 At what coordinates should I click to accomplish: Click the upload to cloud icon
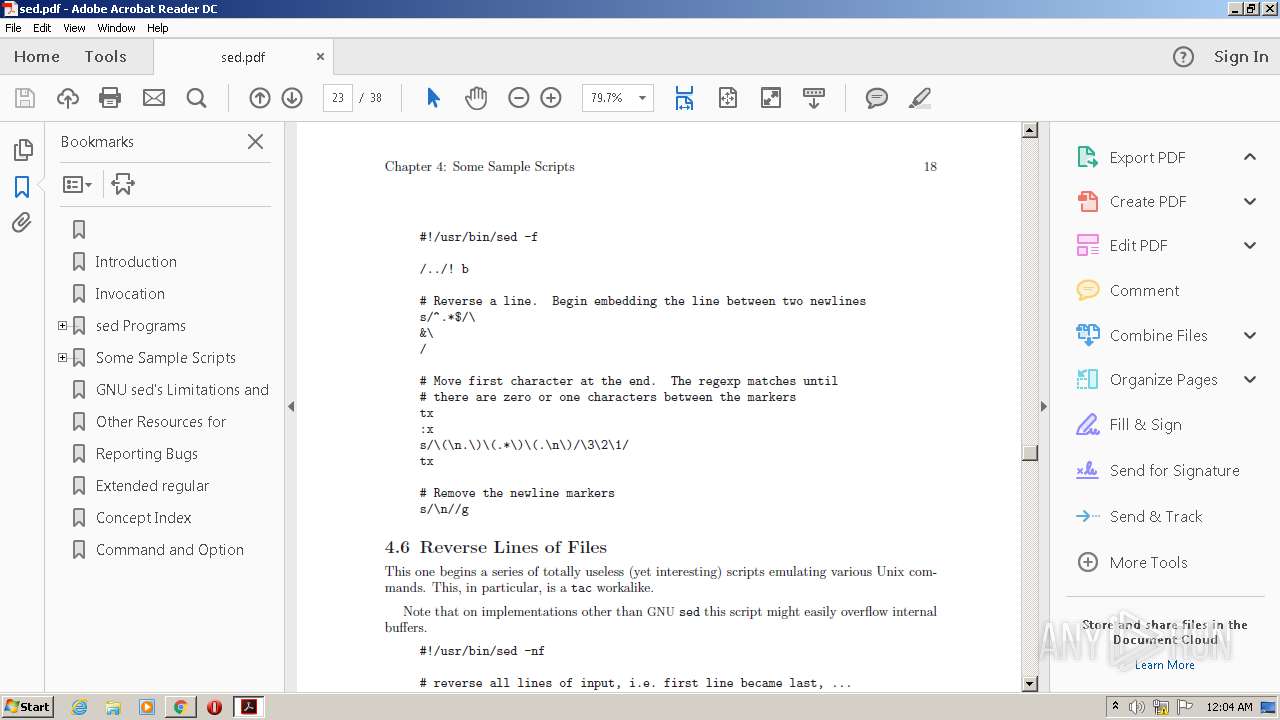68,98
